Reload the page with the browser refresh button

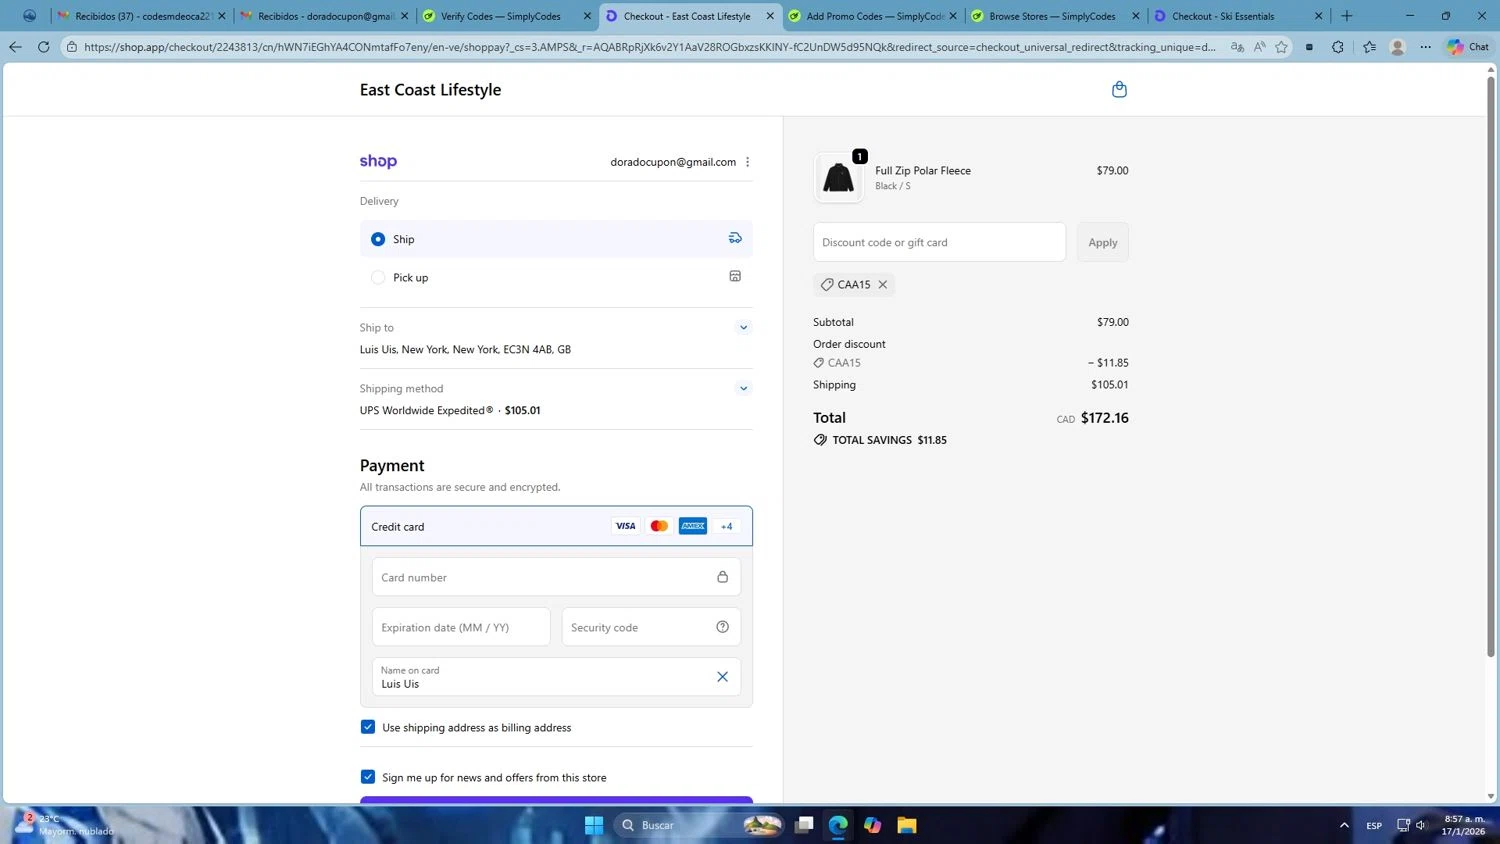(43, 47)
